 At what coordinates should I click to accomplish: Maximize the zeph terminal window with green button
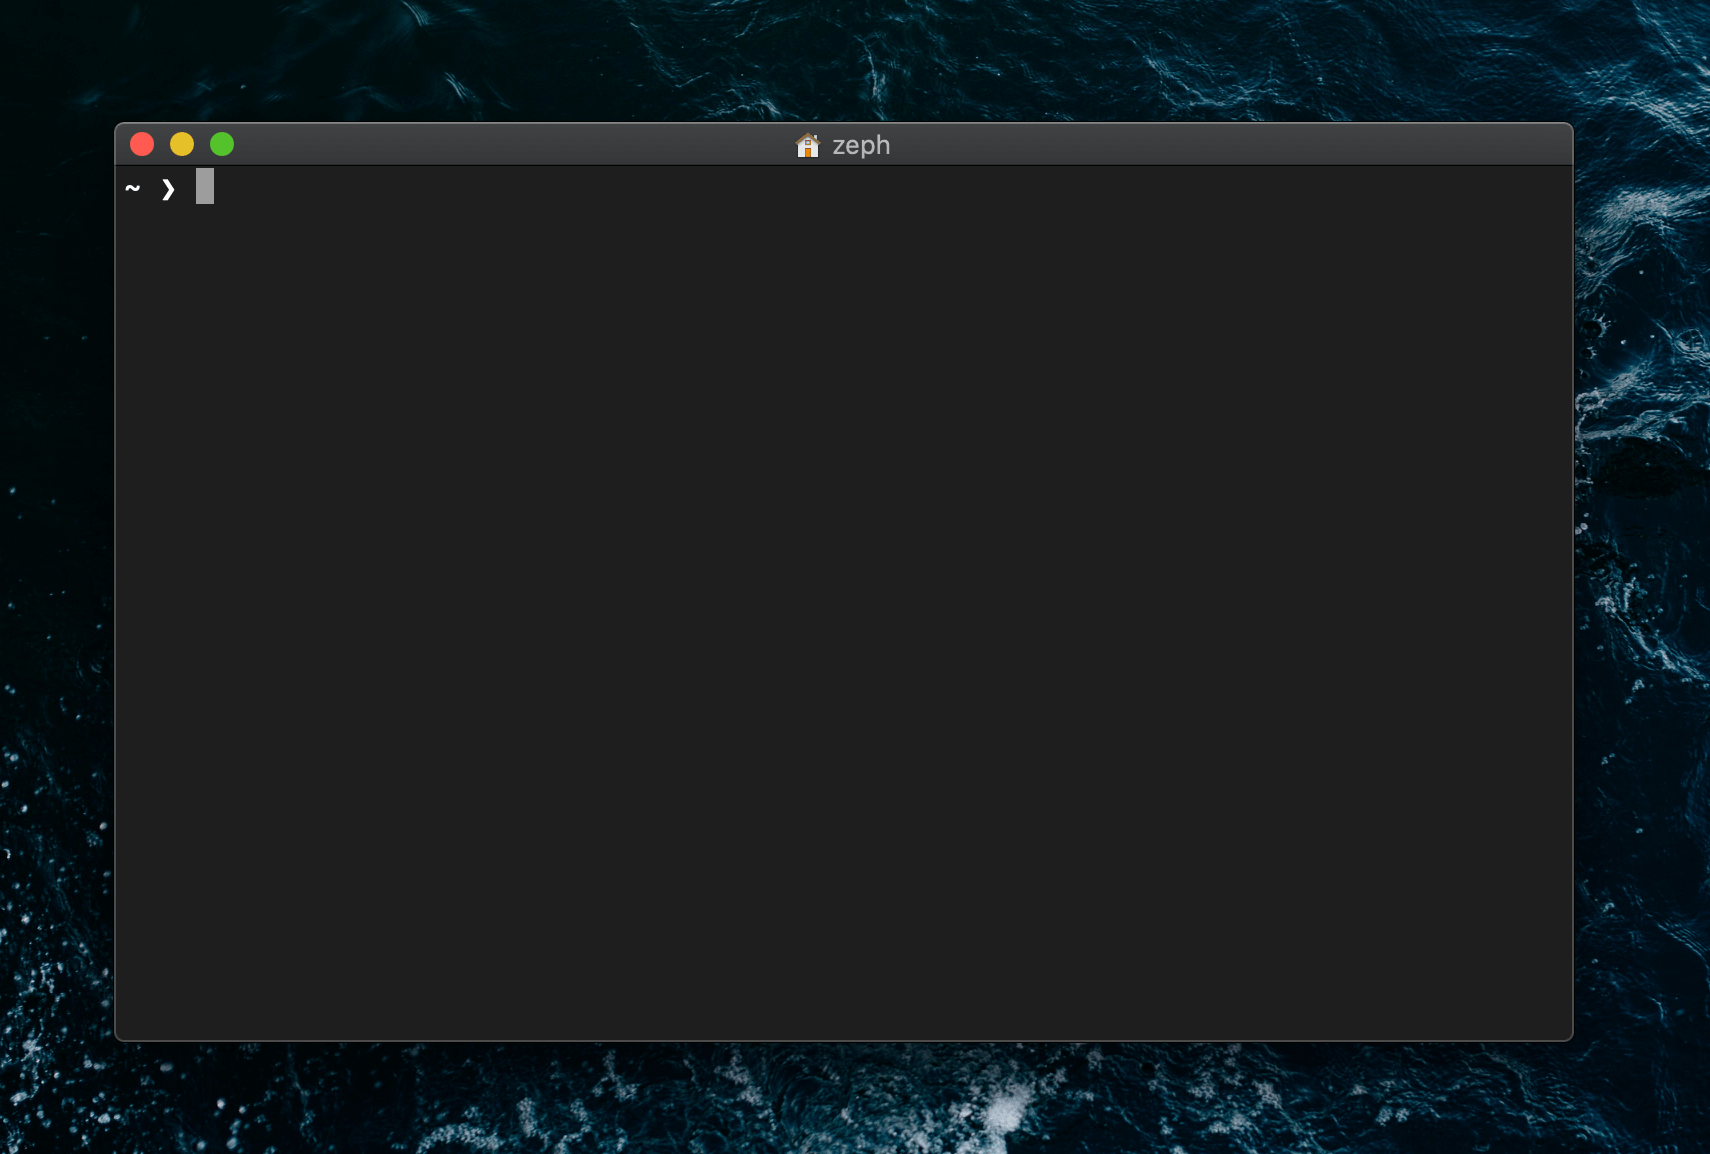click(222, 145)
